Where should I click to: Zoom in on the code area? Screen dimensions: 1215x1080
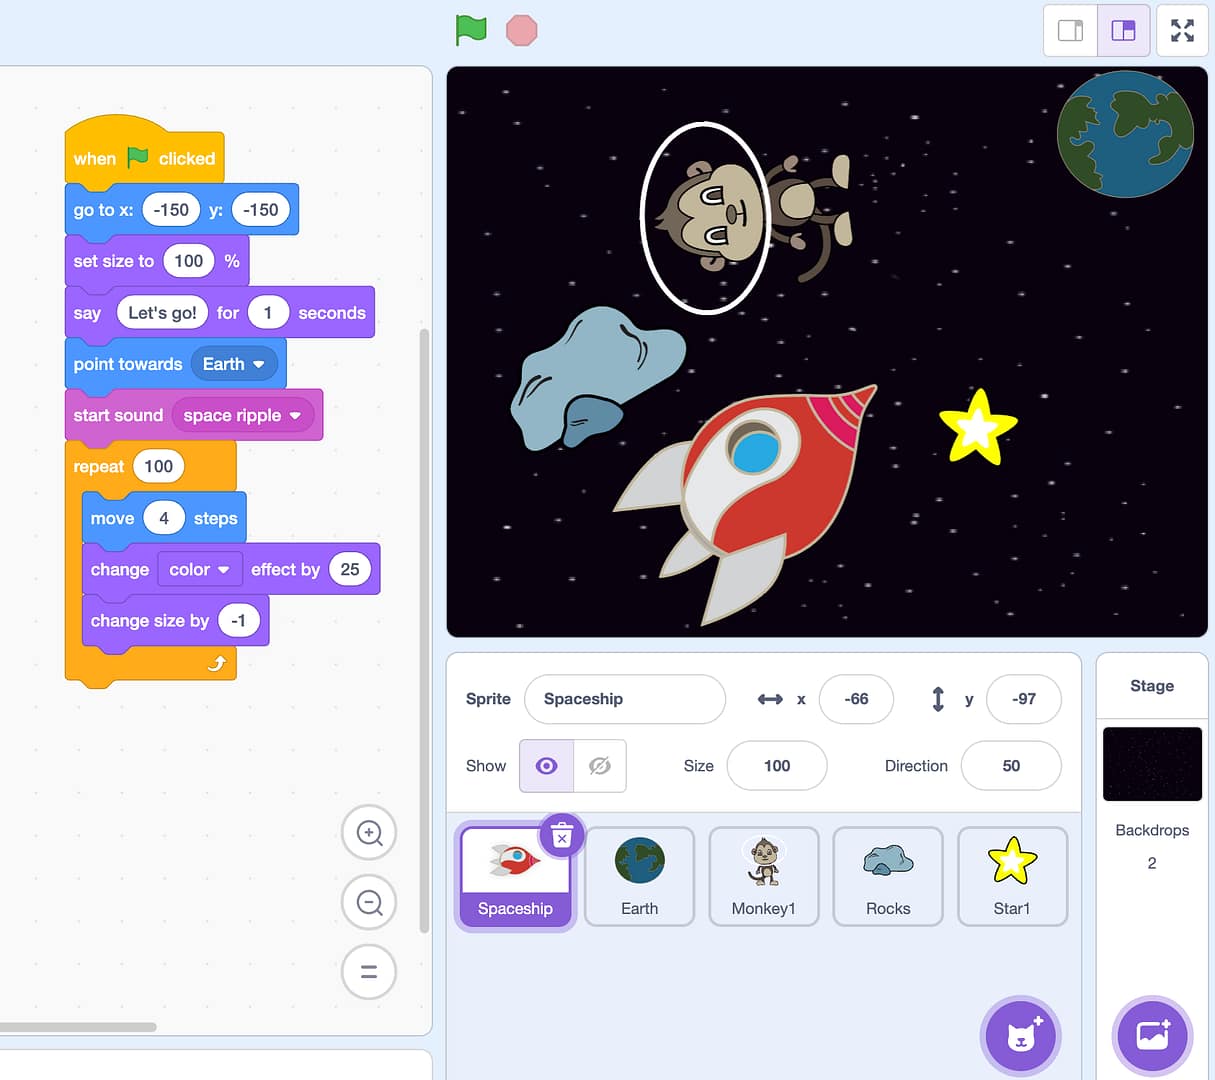369,833
